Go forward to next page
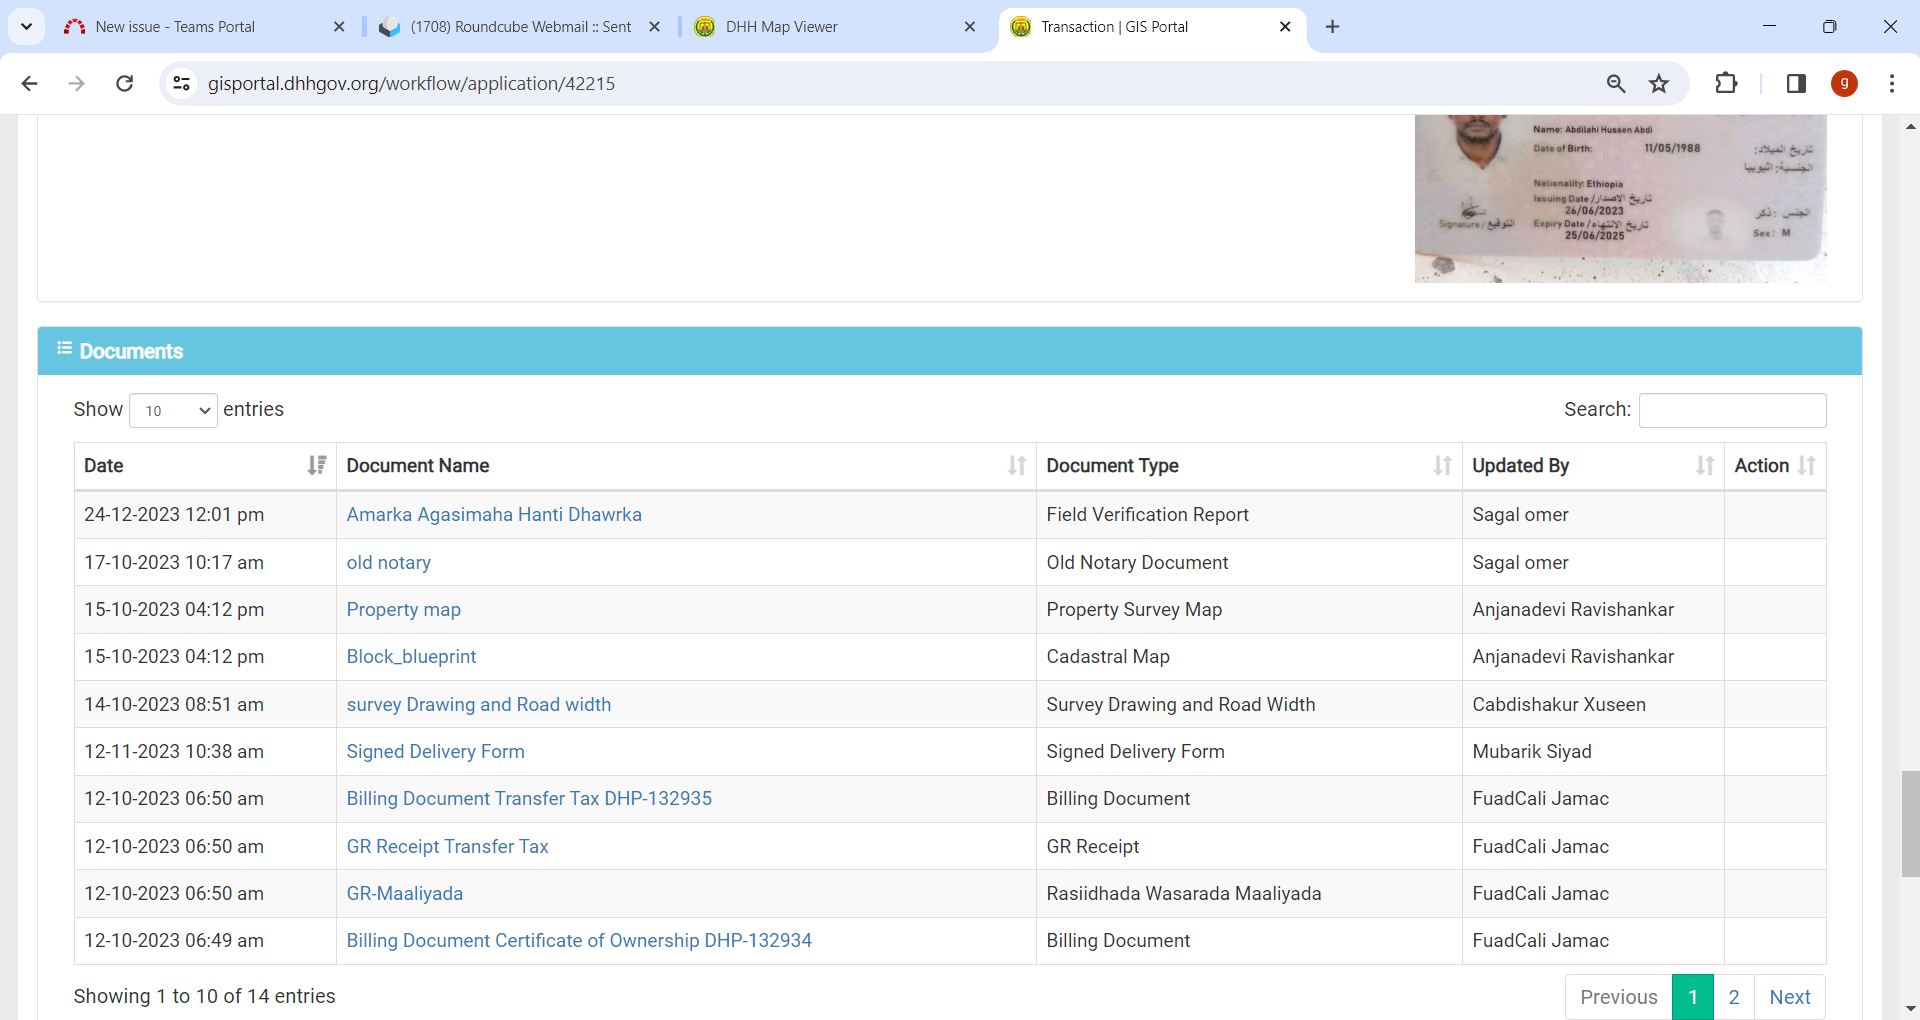This screenshot has height=1020, width=1920. click(77, 83)
